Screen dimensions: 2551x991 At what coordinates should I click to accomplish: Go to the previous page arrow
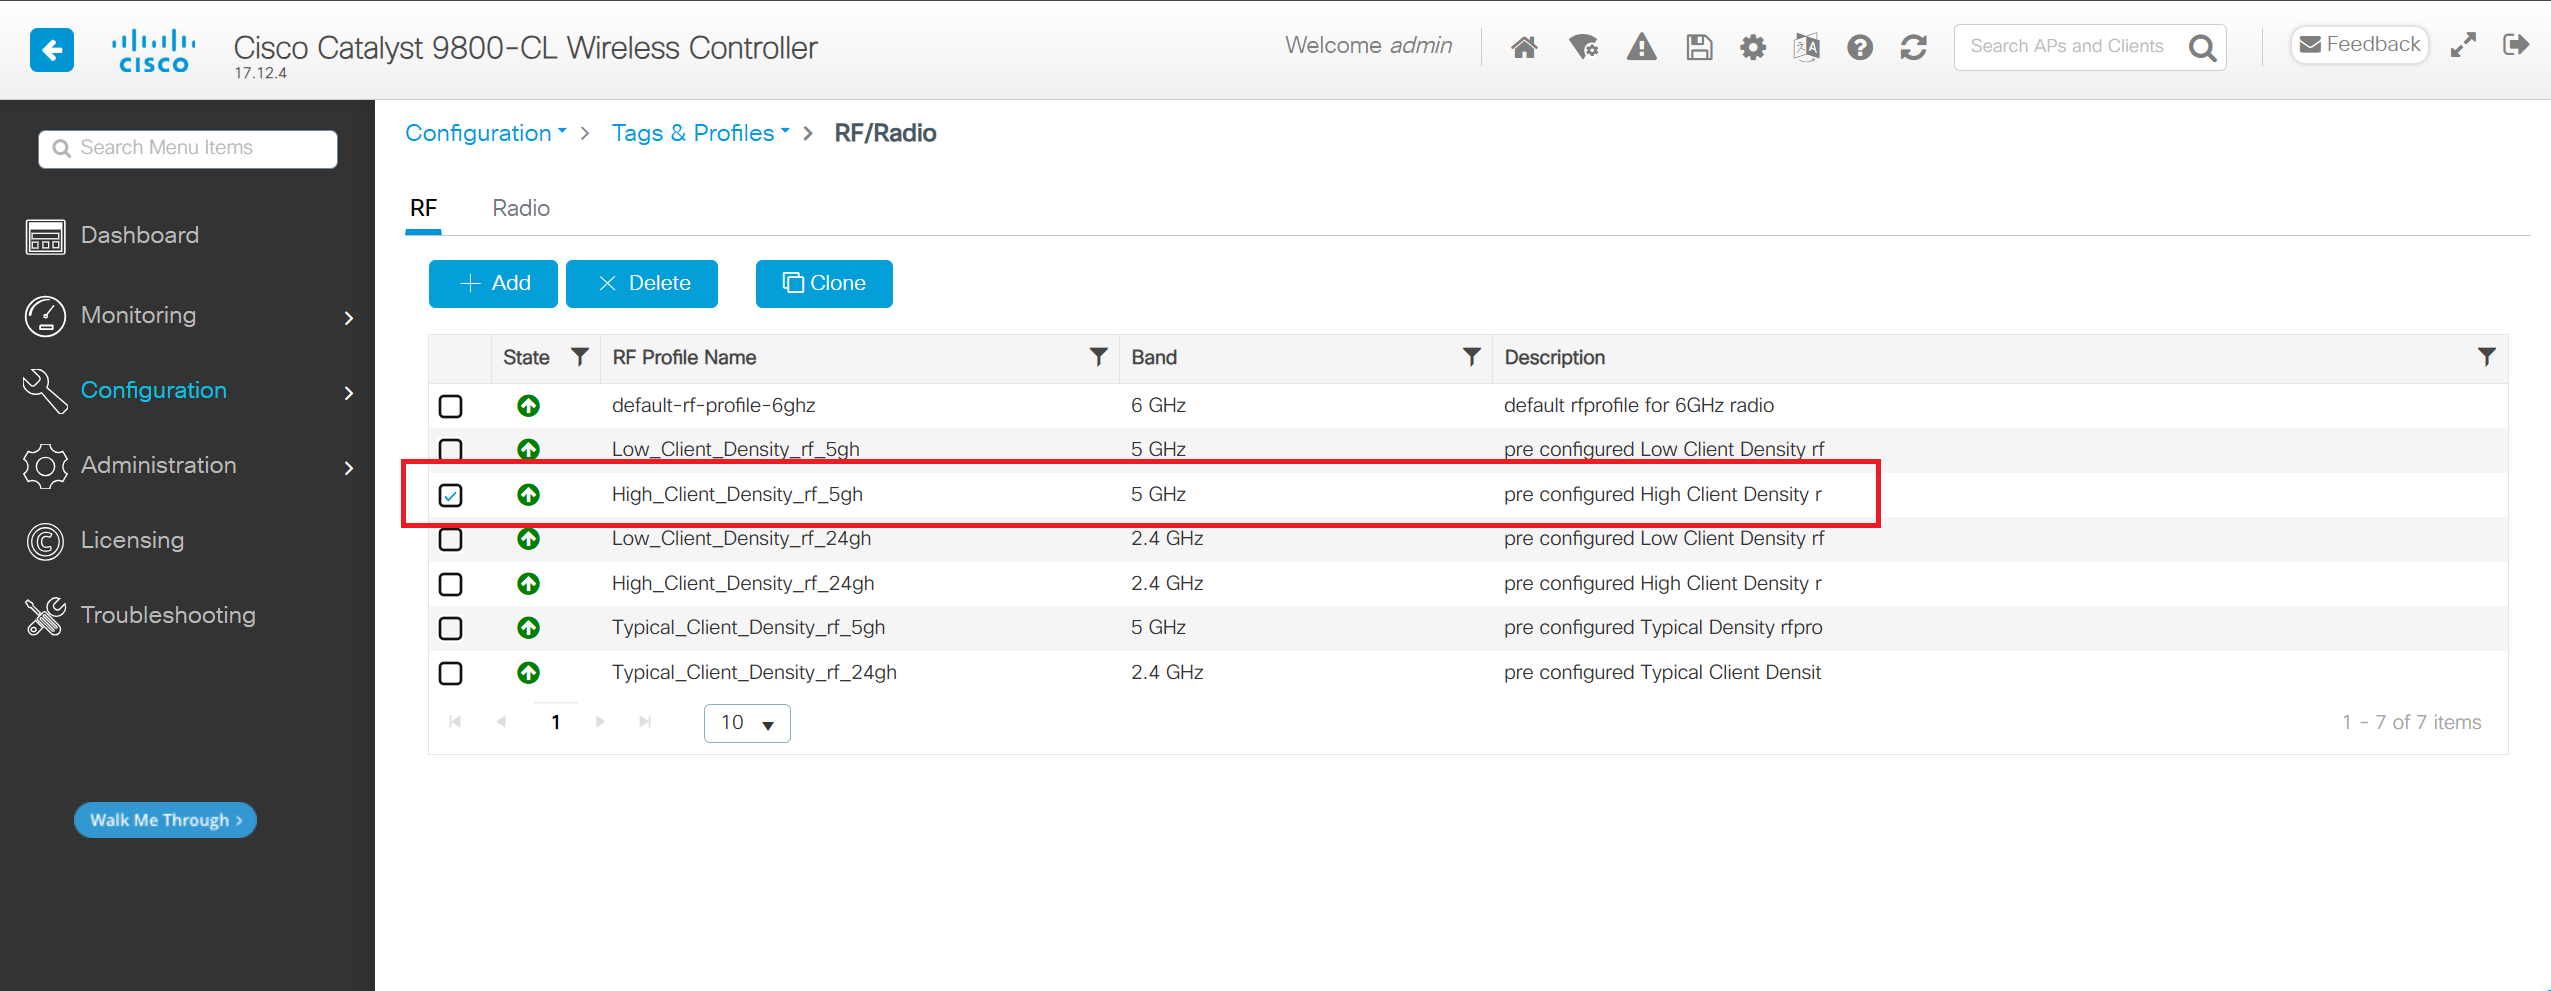[x=501, y=722]
